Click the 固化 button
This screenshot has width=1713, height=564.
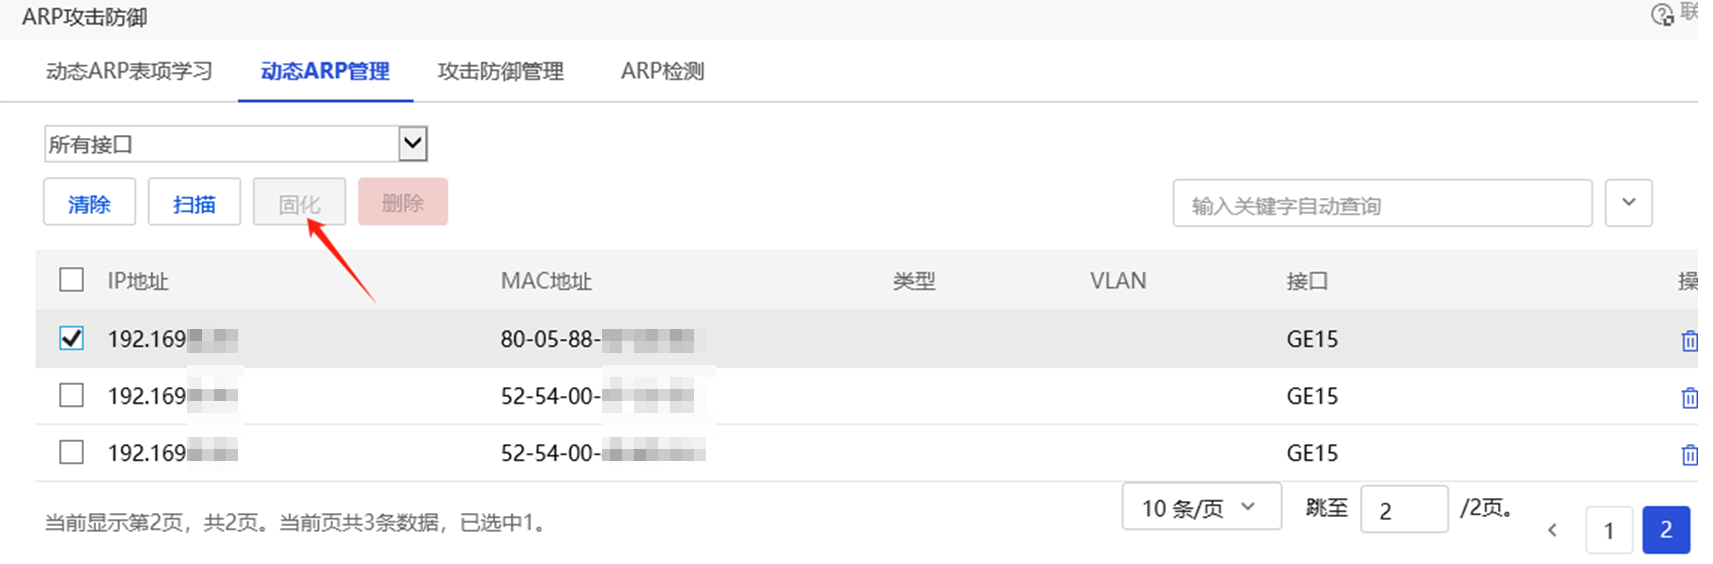click(299, 203)
